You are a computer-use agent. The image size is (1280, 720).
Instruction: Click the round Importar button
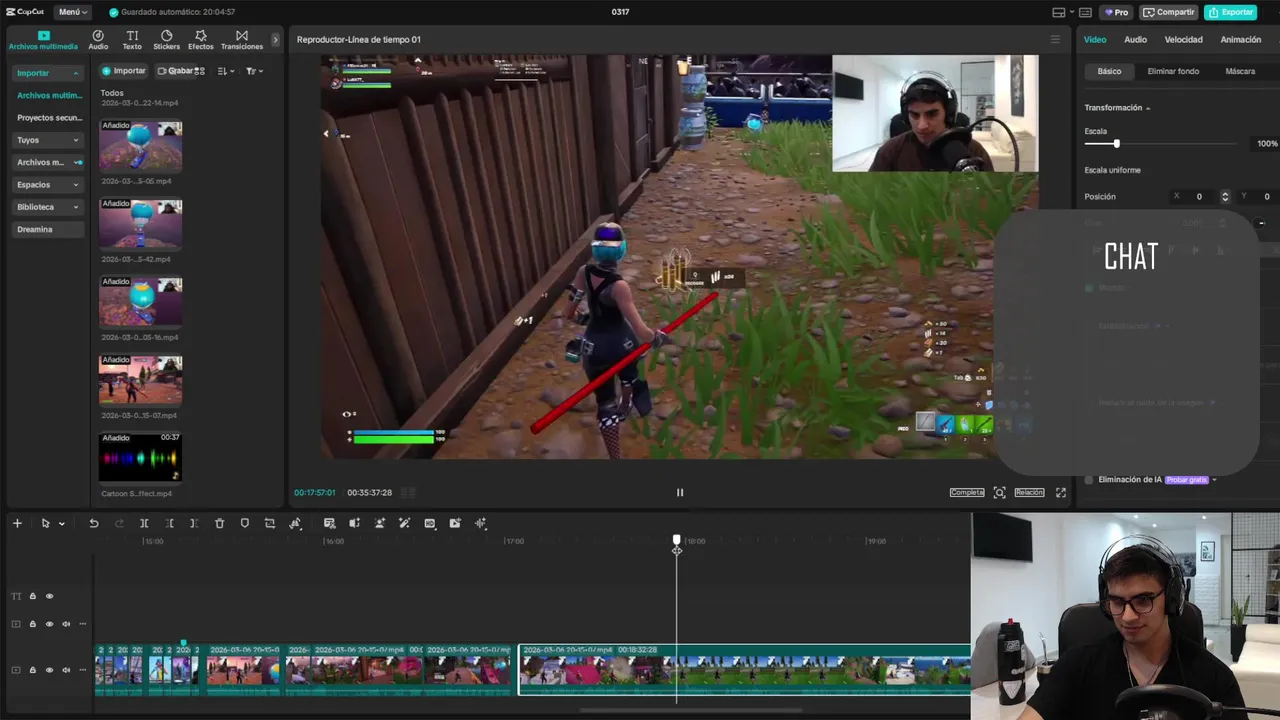[x=123, y=71]
